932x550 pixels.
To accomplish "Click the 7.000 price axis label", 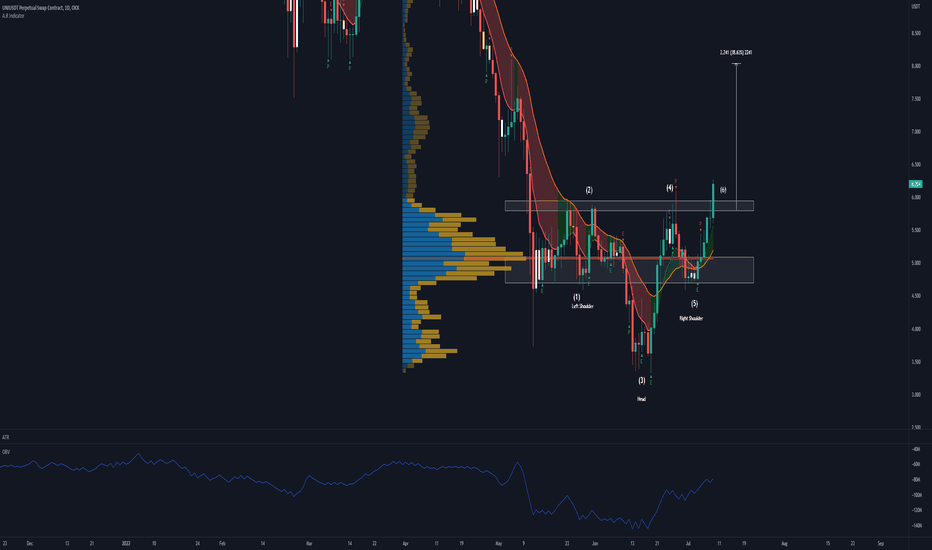I will tap(915, 131).
